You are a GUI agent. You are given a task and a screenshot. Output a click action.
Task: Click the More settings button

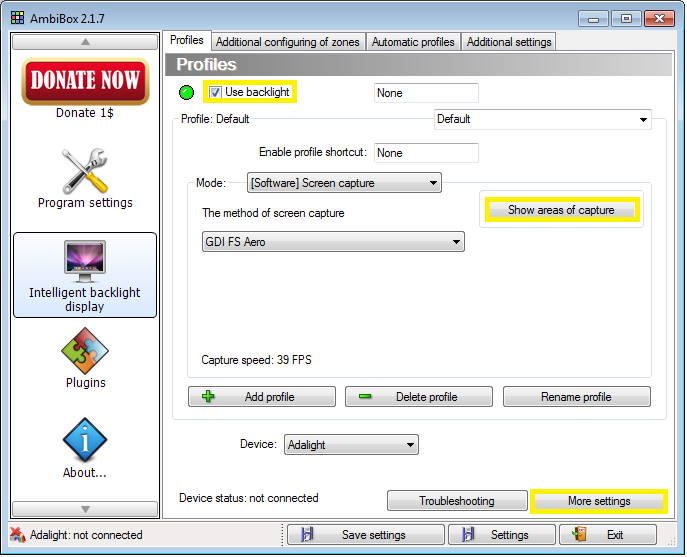[x=599, y=501]
